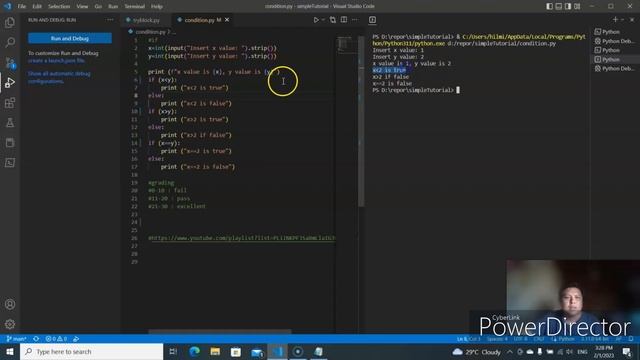Switch to the condition.py tab
This screenshot has height=360, width=640.
click(x=199, y=20)
